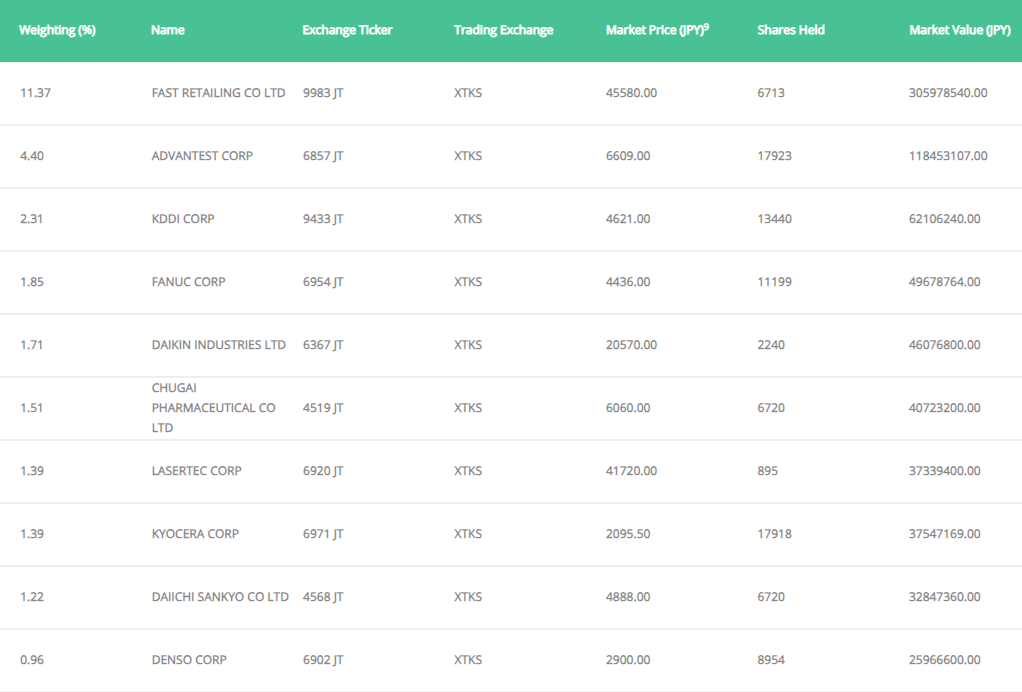Click the Market Value (JPY) header
1022x692 pixels.
959,30
